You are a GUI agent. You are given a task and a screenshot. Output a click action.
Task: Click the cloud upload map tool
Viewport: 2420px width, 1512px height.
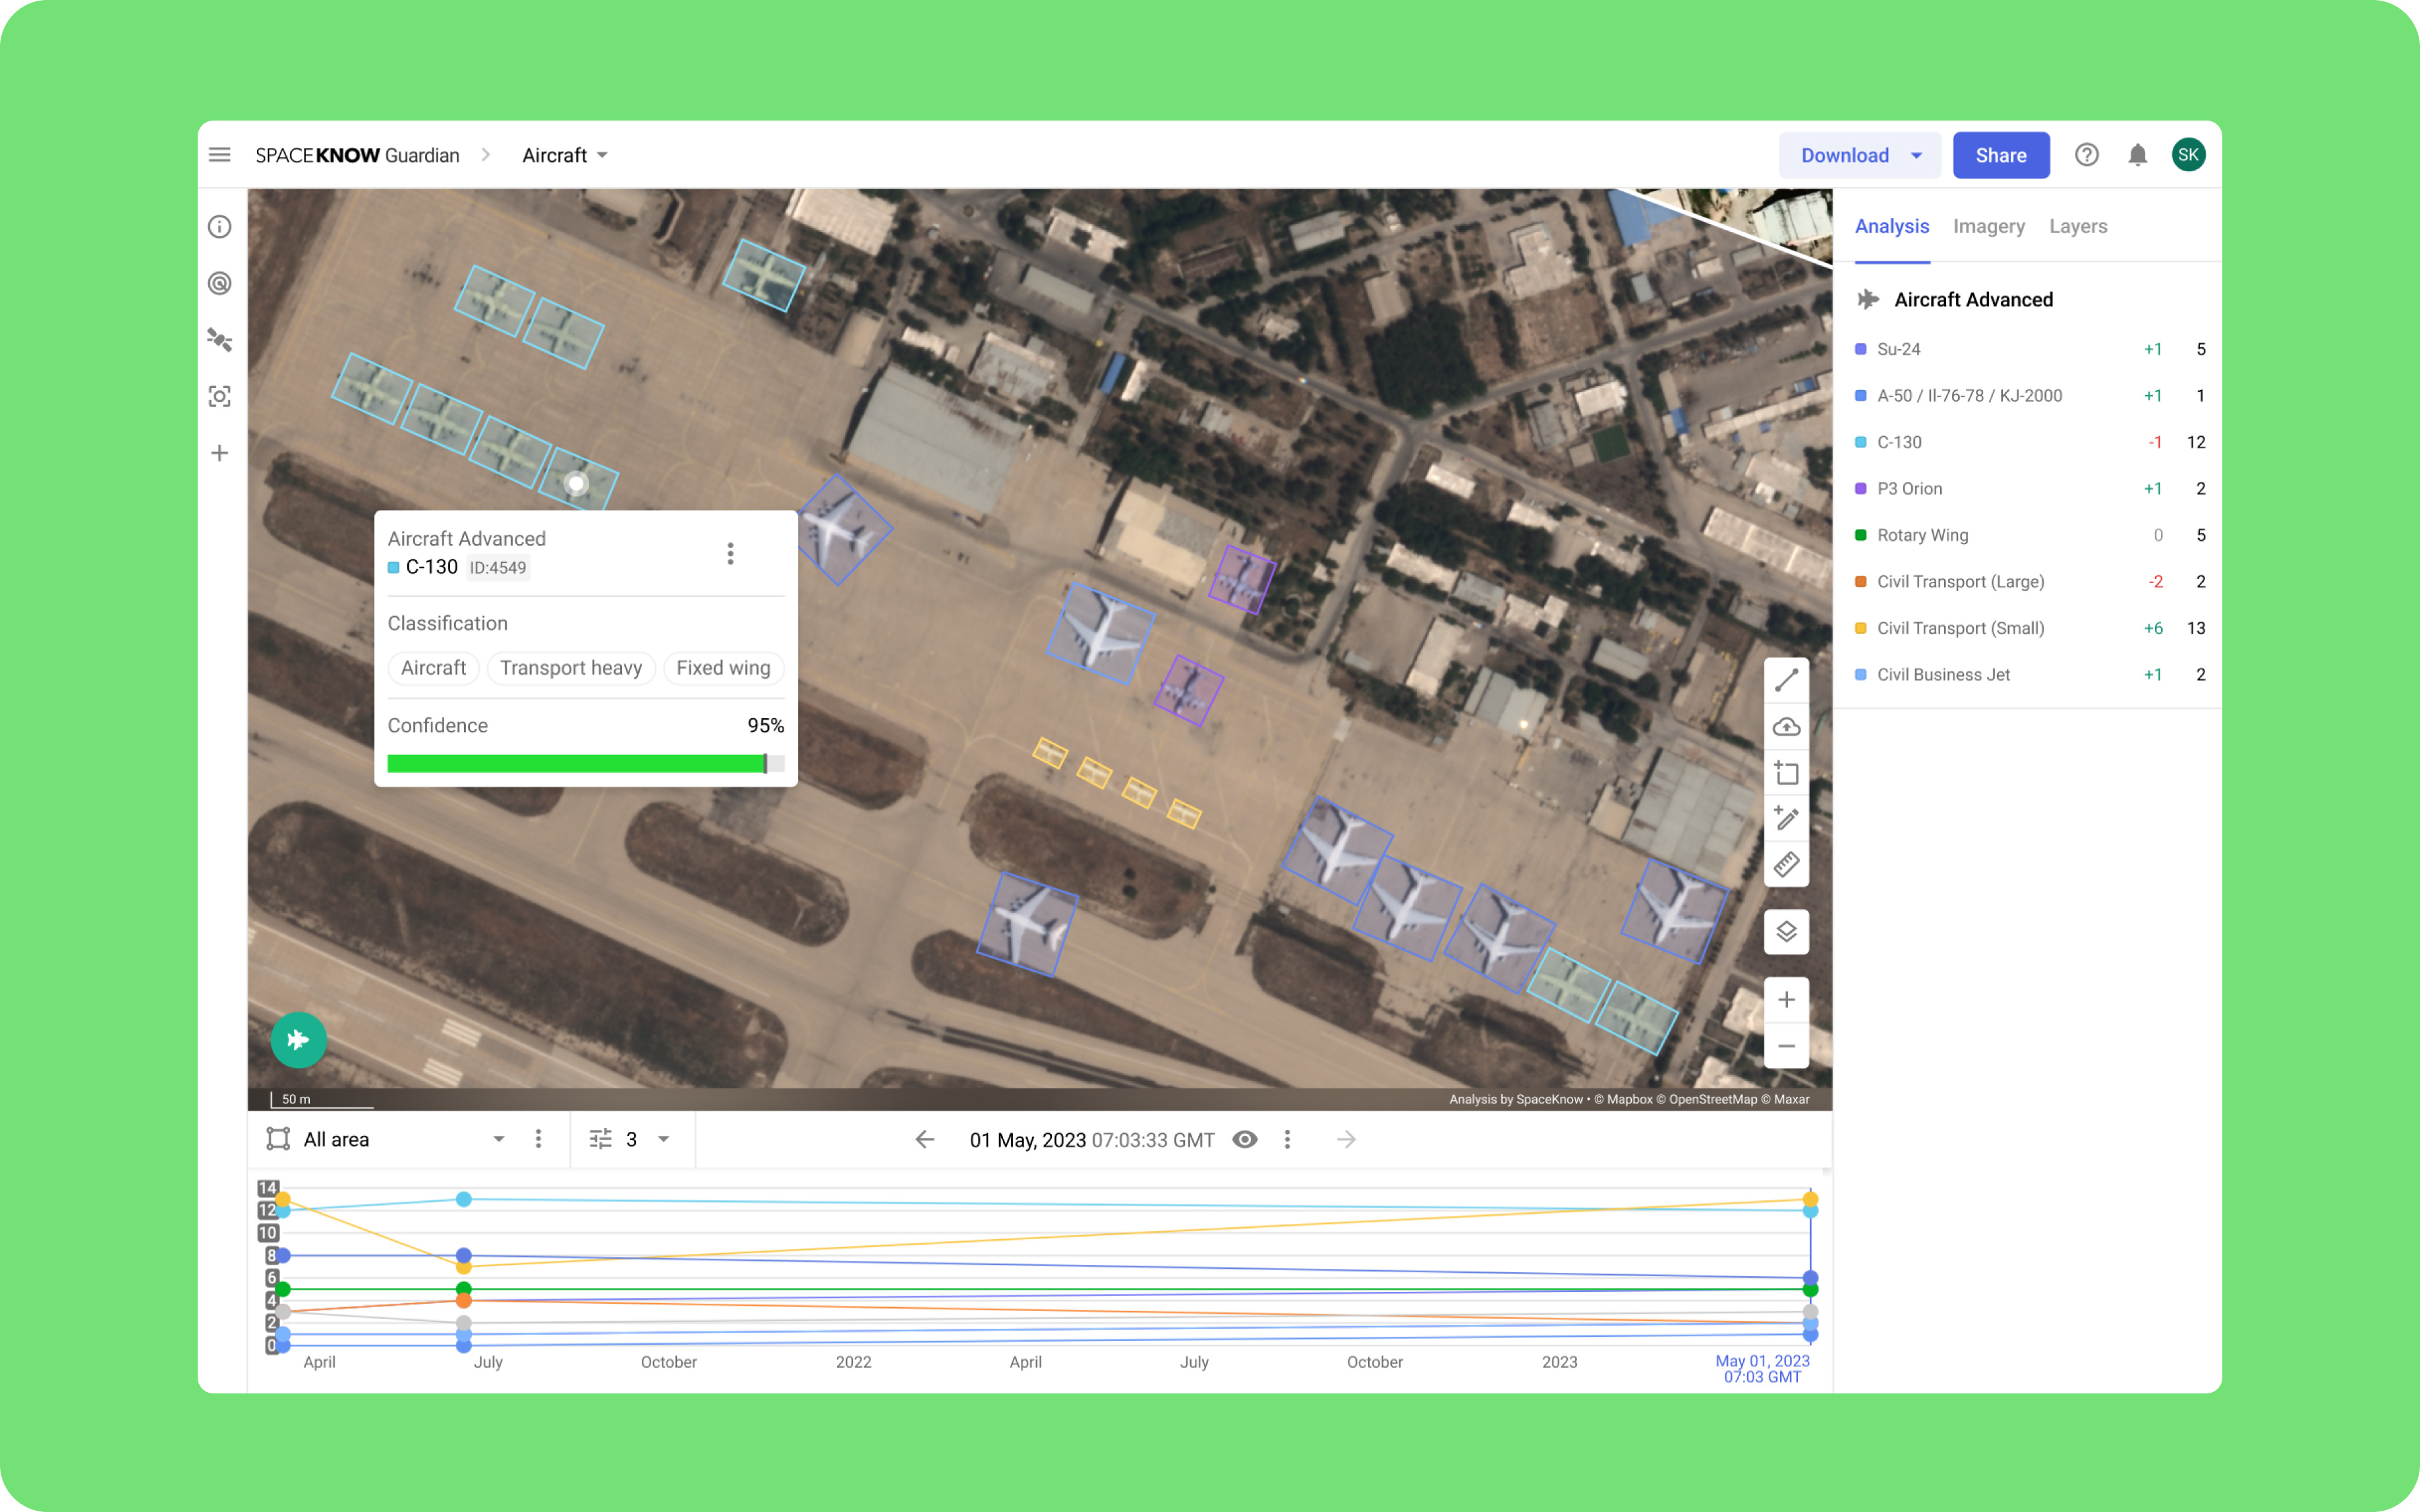pos(1786,727)
